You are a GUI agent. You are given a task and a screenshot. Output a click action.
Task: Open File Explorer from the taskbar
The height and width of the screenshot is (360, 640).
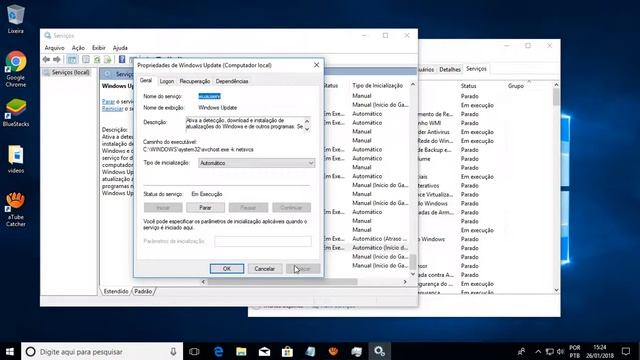coord(241,351)
